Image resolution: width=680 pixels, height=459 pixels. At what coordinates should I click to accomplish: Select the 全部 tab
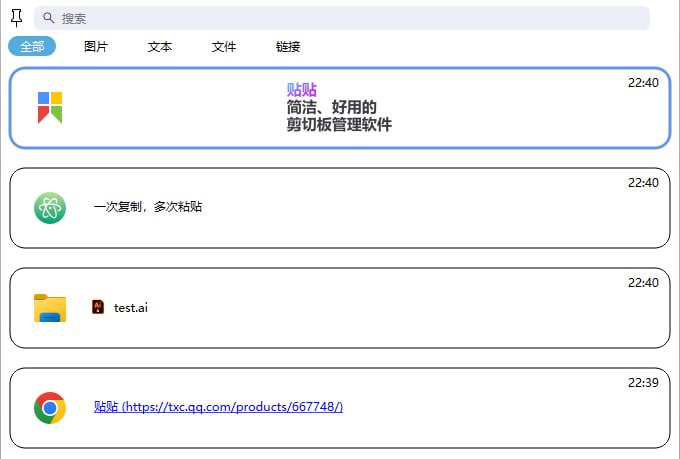click(x=32, y=46)
